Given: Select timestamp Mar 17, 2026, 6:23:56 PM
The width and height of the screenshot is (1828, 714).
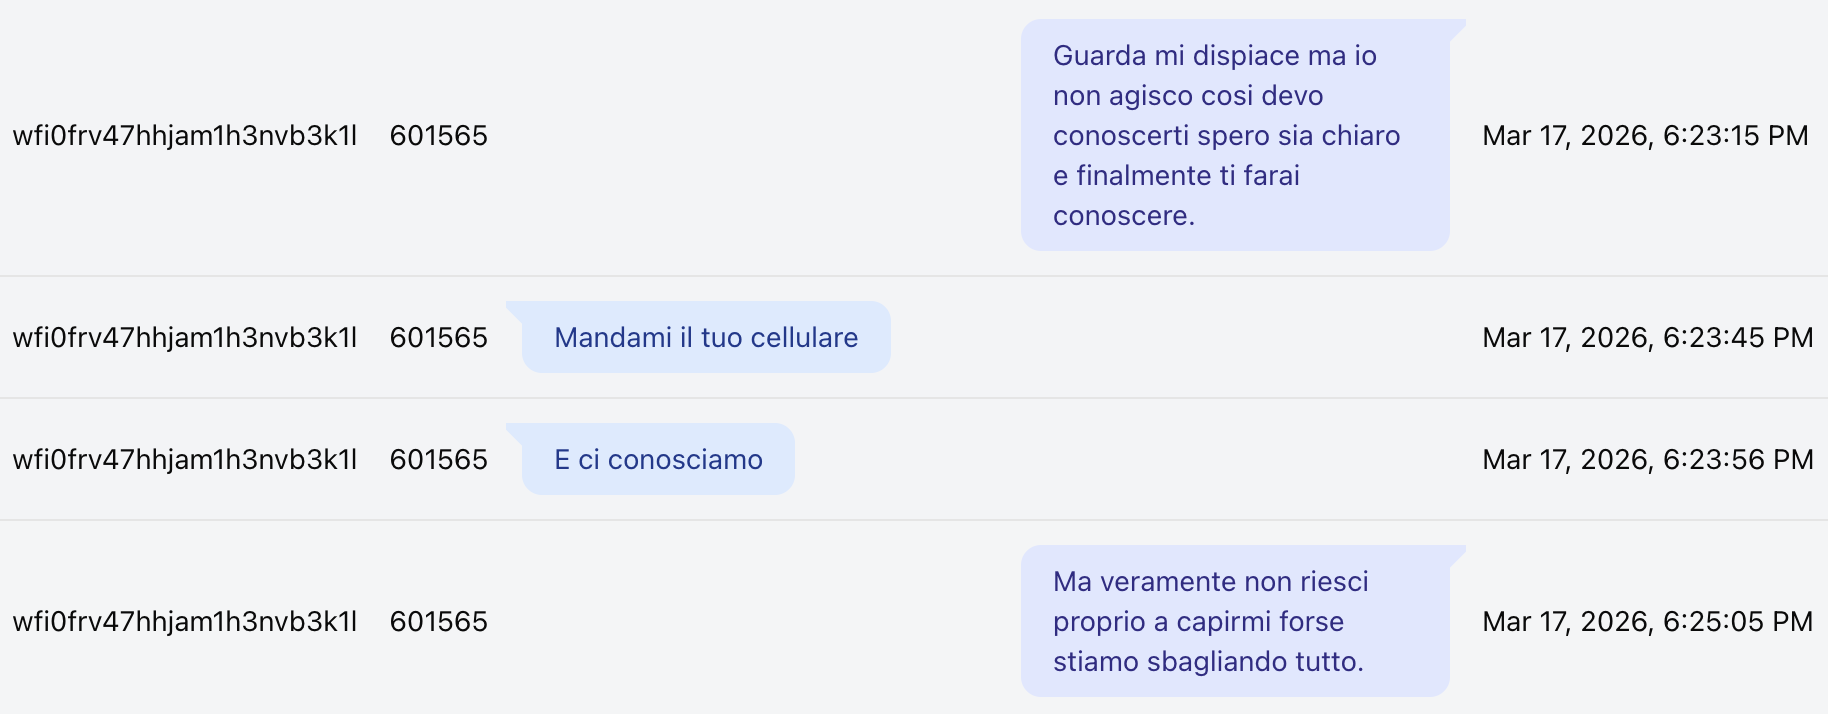Looking at the screenshot, I should click(1647, 459).
